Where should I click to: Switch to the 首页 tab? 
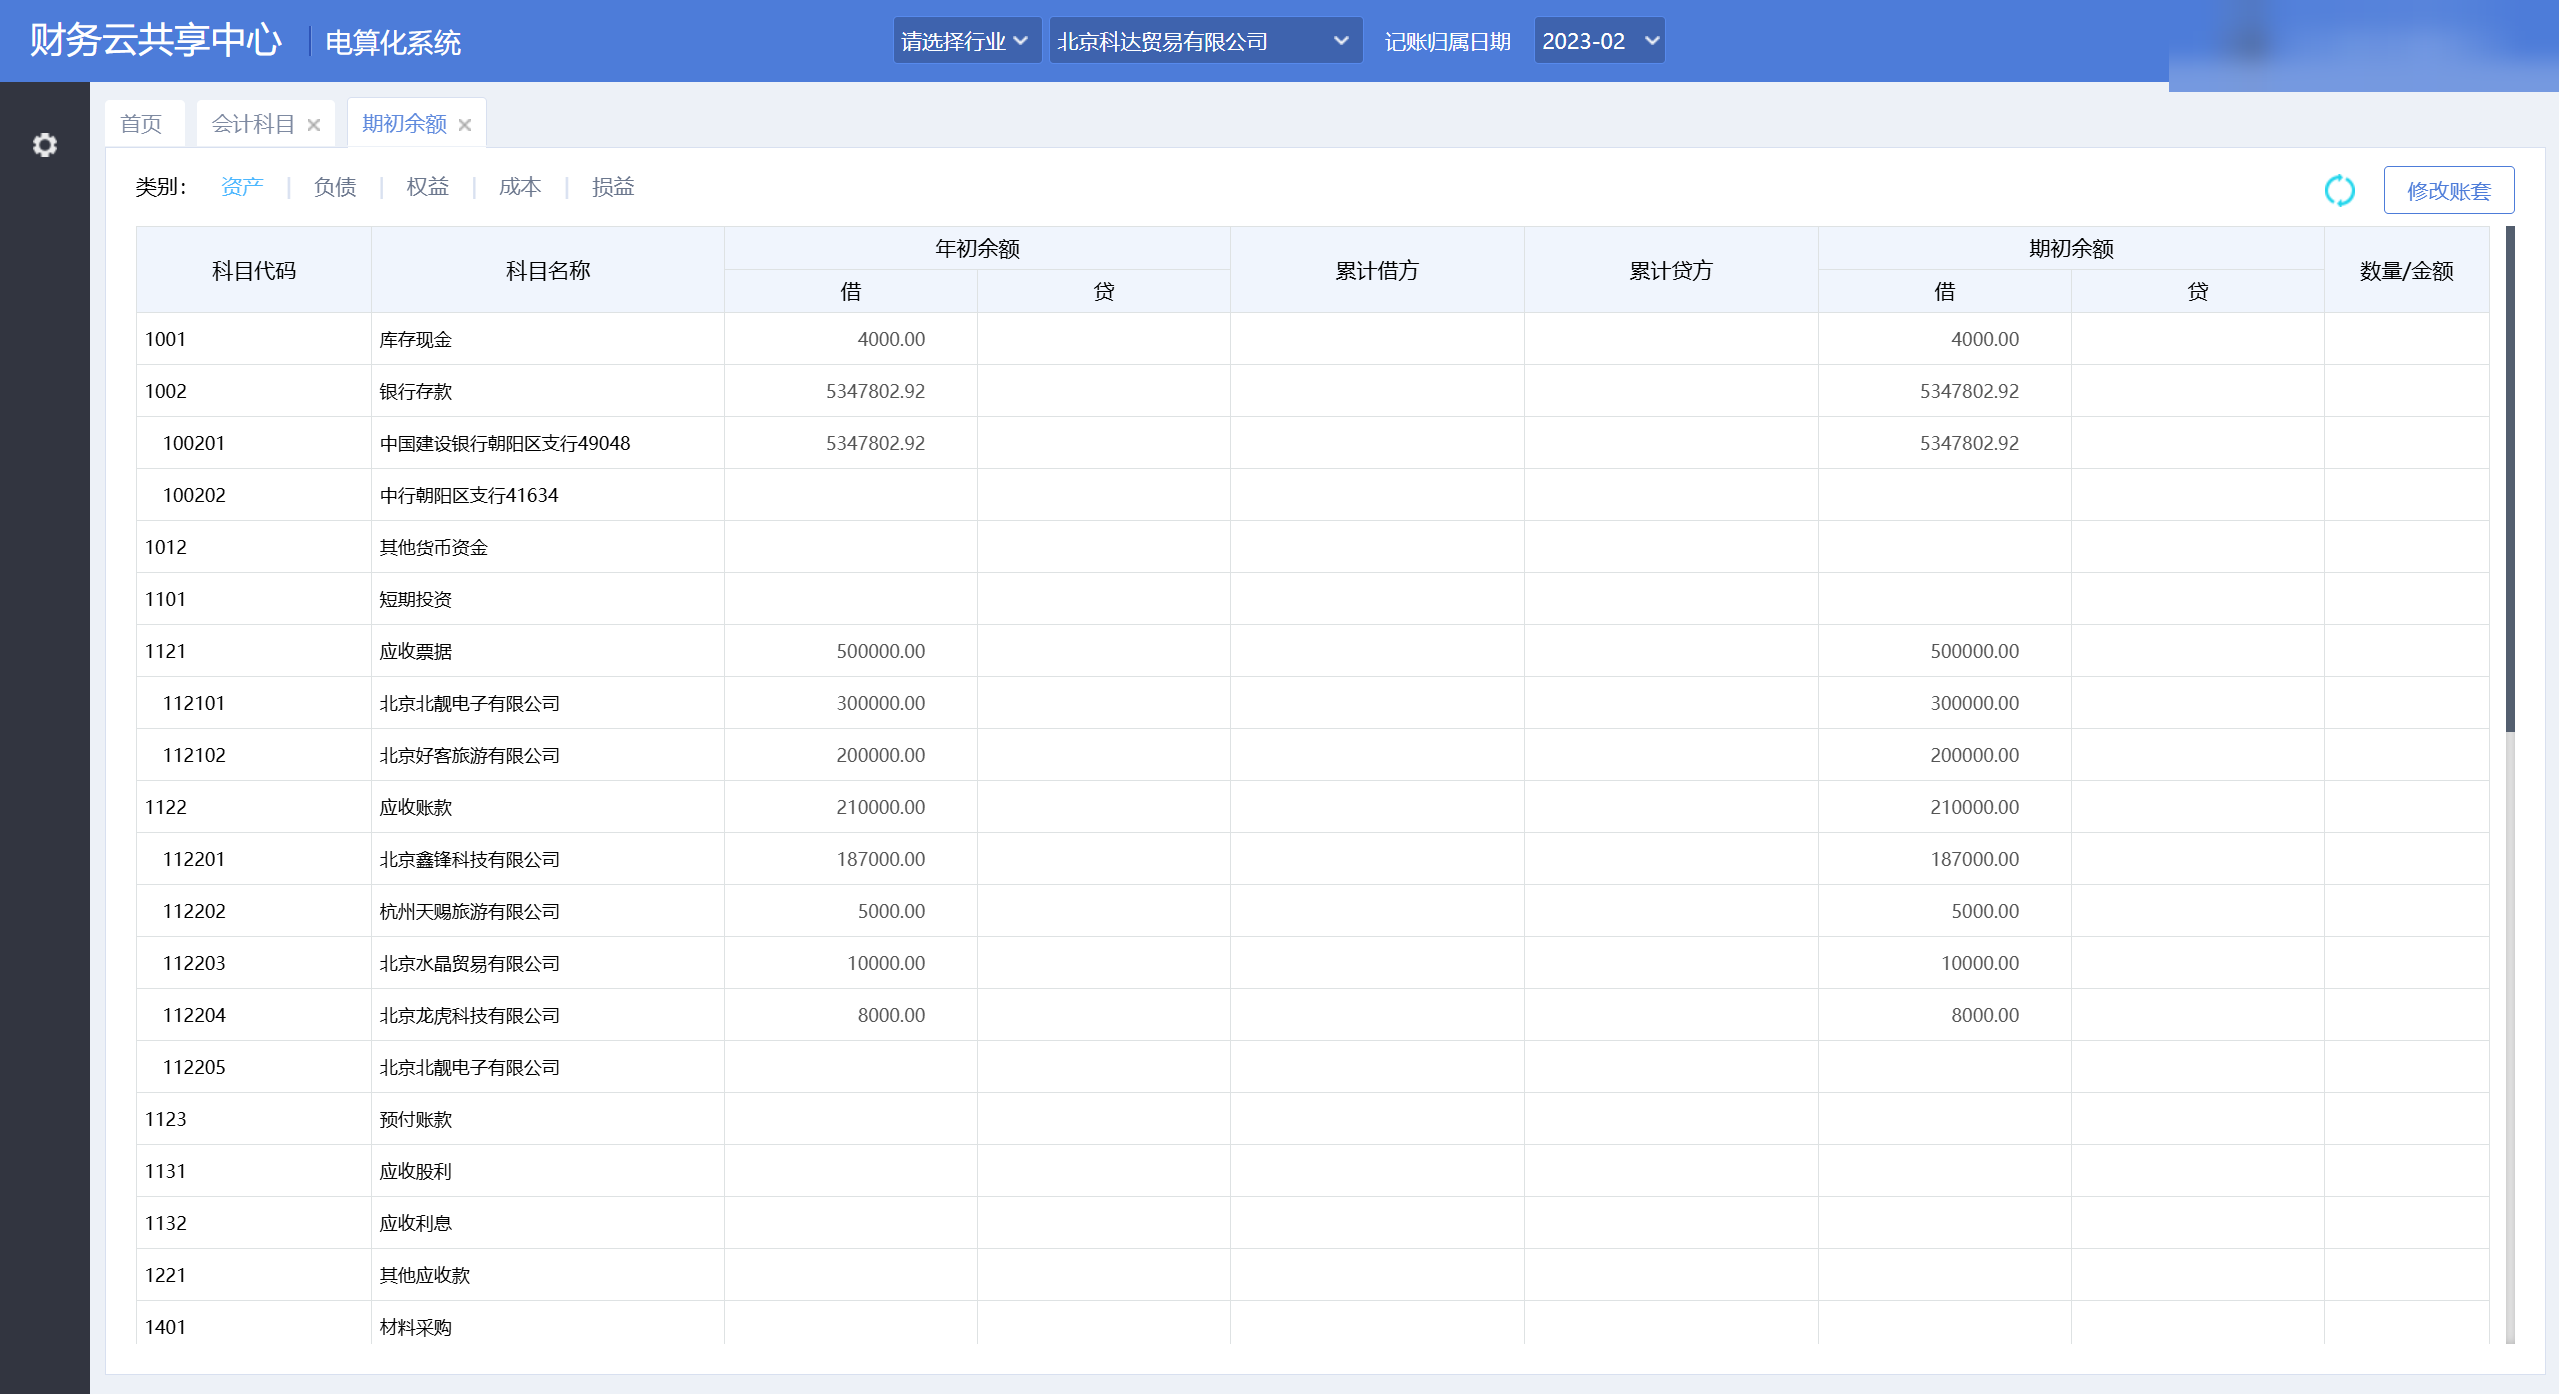[x=141, y=124]
